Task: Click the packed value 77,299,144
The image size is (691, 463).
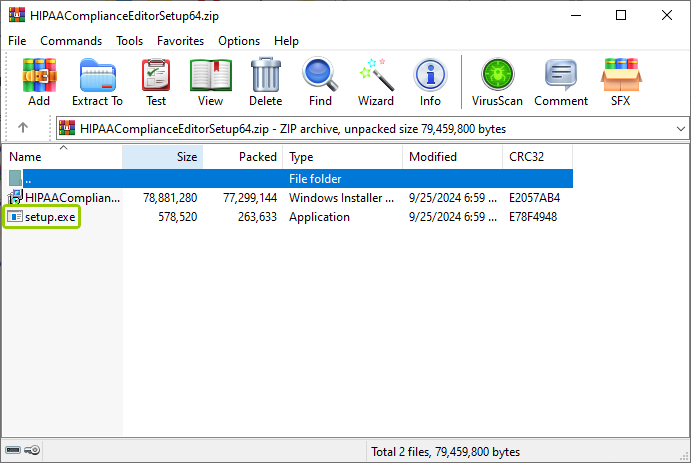Action: (250, 198)
